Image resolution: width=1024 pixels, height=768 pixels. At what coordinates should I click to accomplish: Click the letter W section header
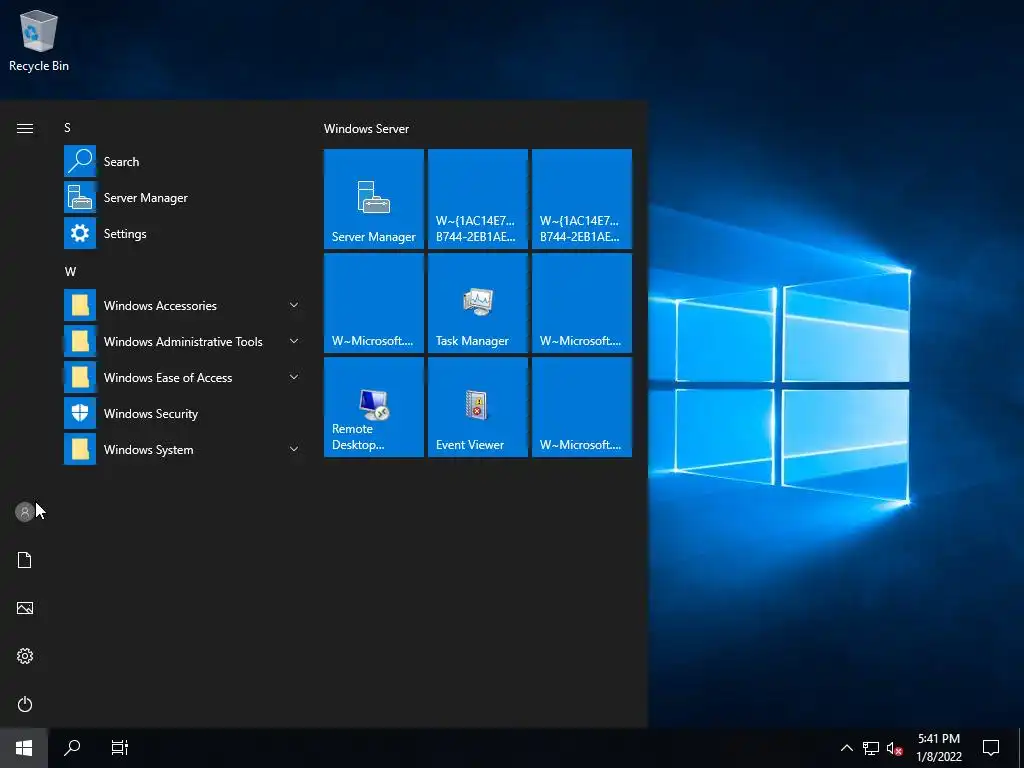click(x=71, y=272)
